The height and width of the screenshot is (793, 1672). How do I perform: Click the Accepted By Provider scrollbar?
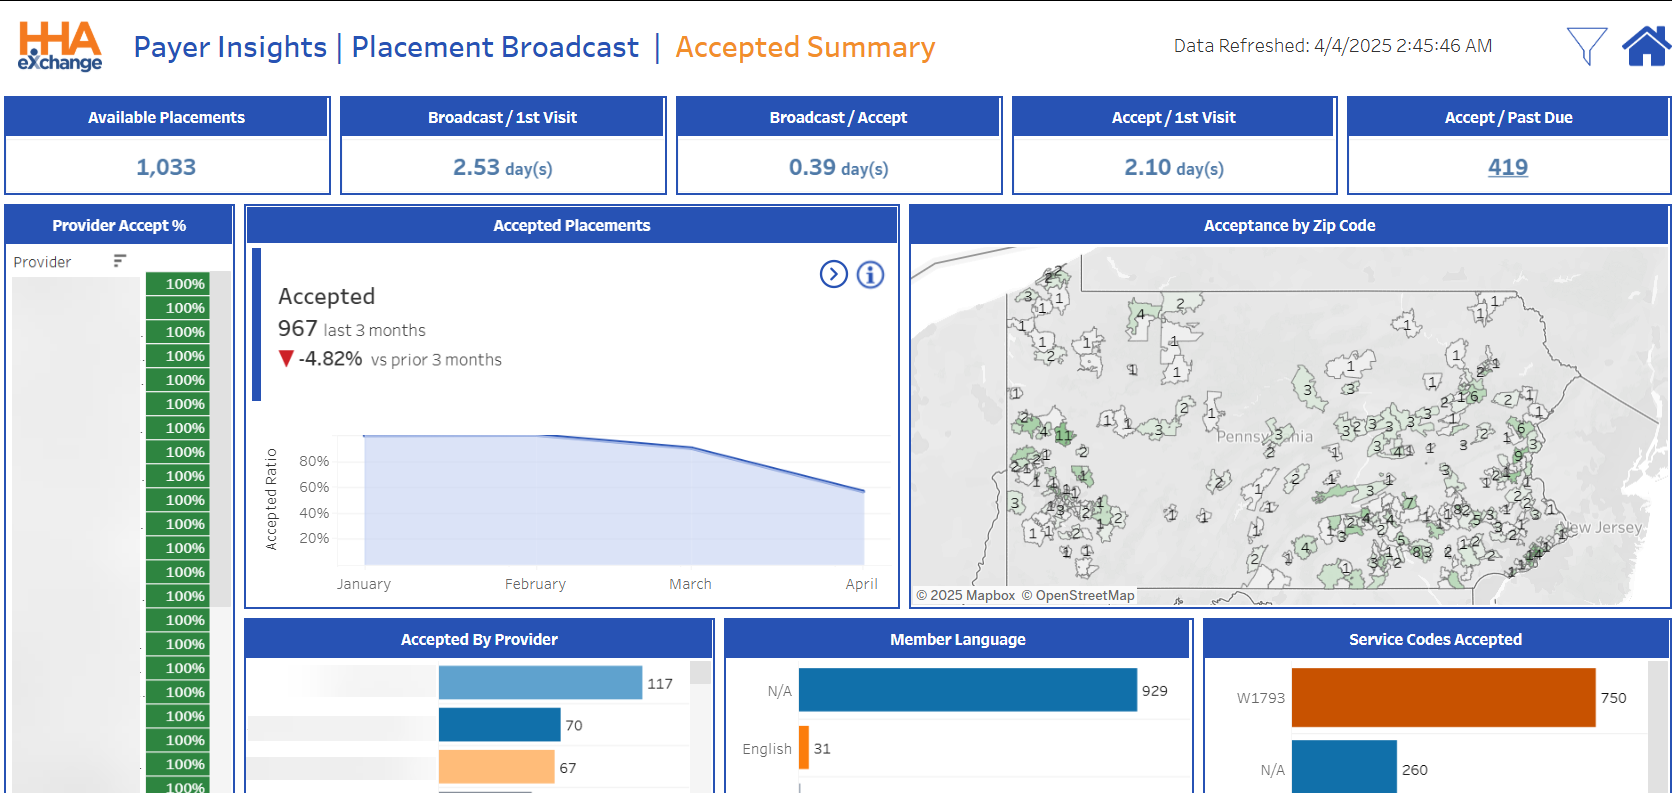click(700, 673)
